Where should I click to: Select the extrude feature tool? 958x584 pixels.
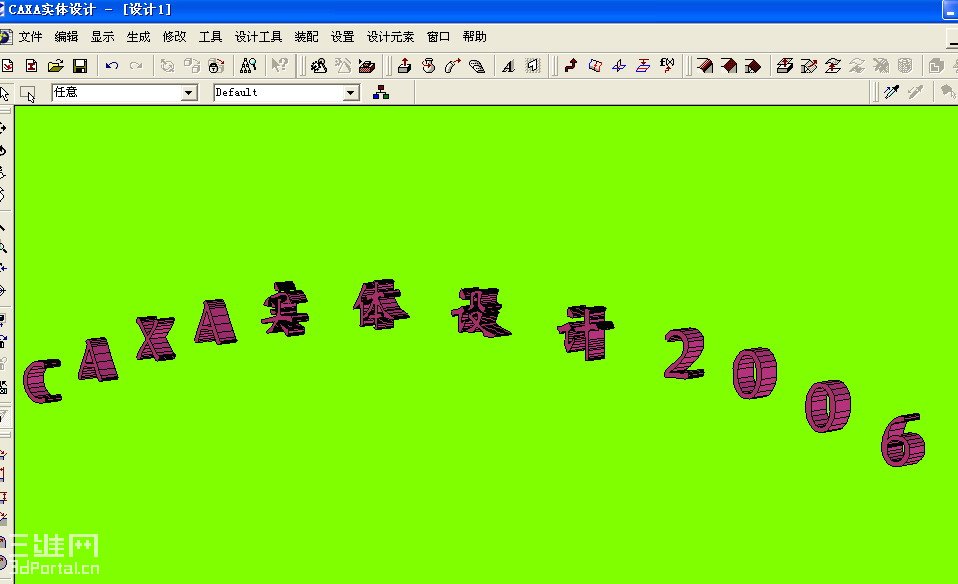pos(404,65)
